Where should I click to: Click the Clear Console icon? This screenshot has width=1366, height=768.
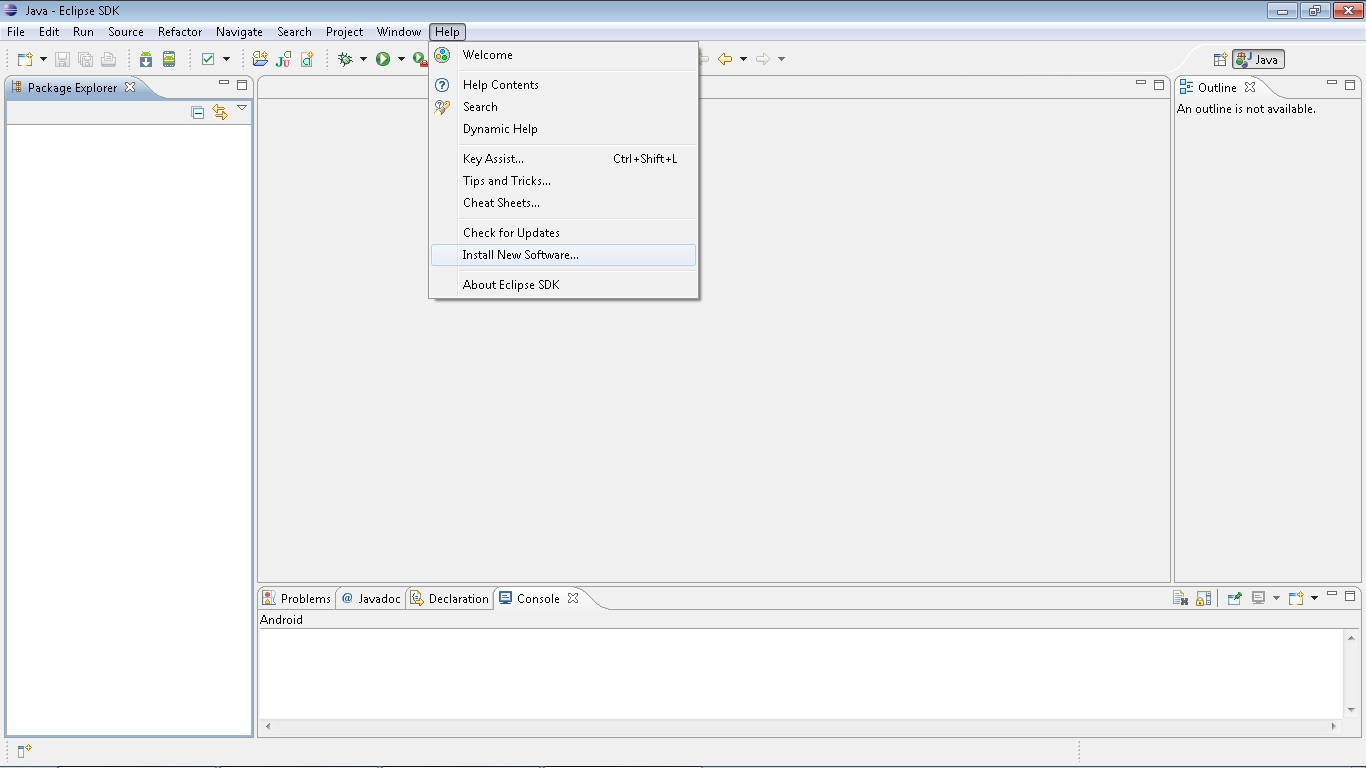point(1181,598)
